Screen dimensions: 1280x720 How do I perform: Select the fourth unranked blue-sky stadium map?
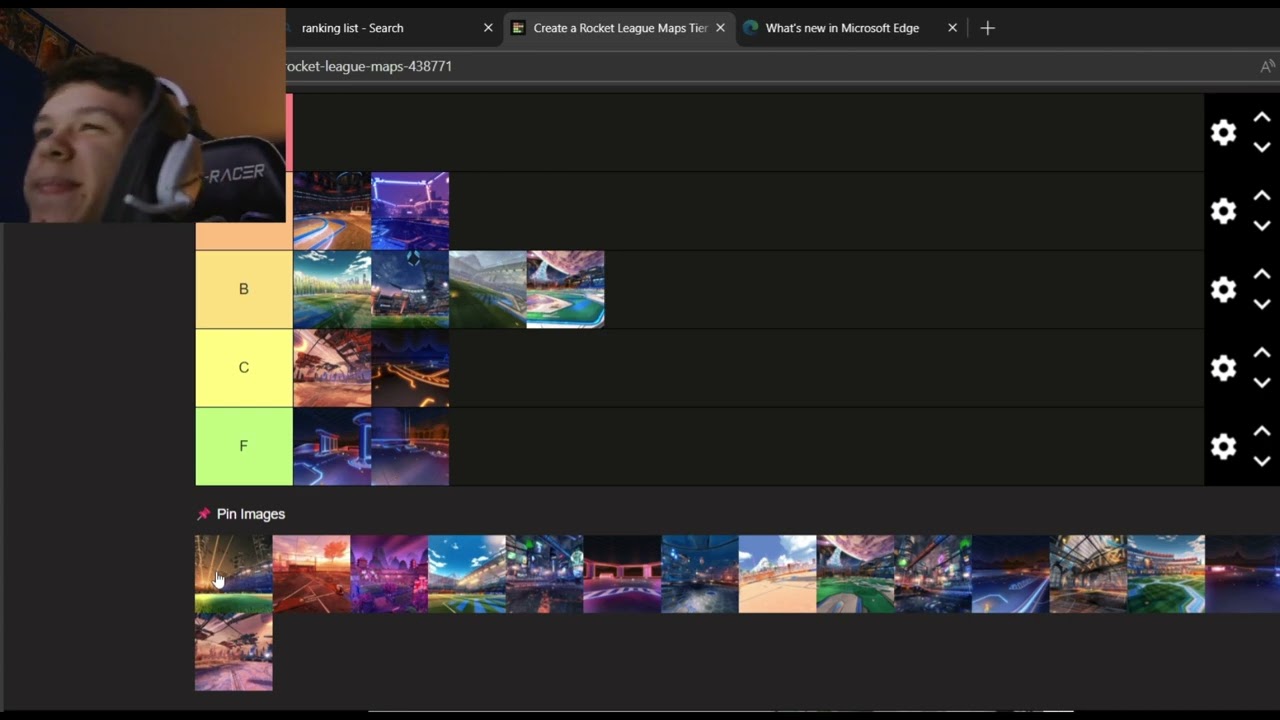(467, 574)
